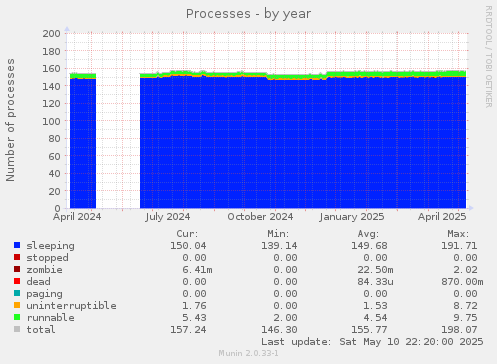
Task: Click the 'January 2025' x-axis label
Action: point(352,217)
